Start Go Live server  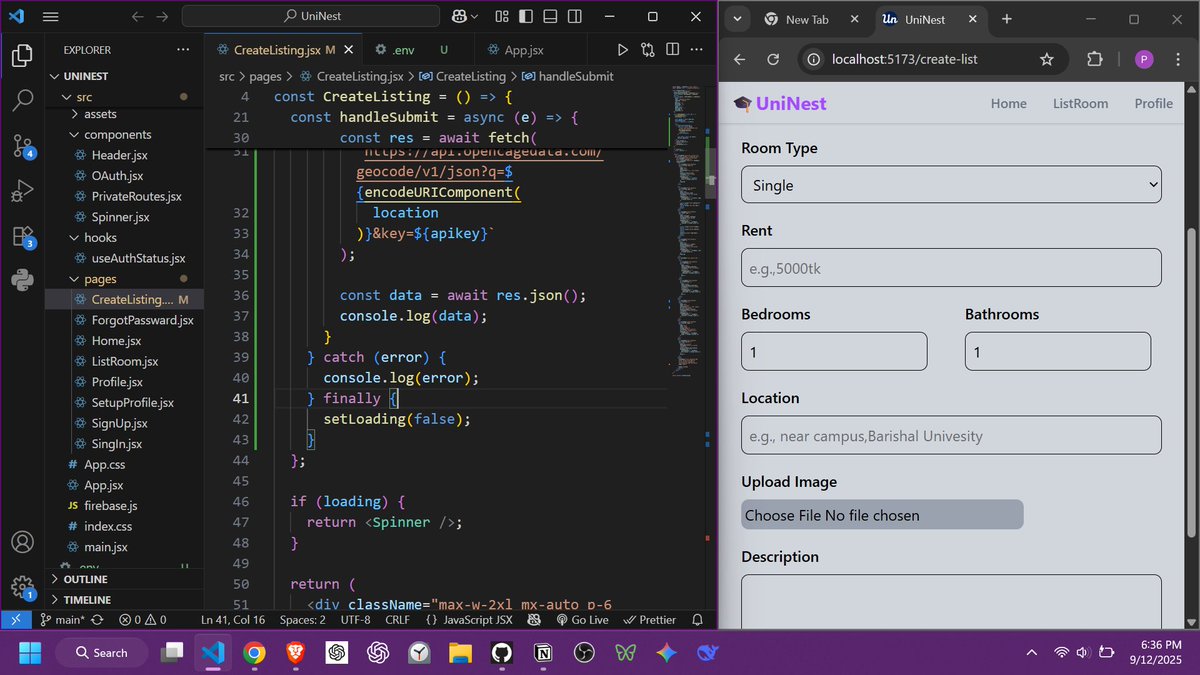tap(582, 620)
